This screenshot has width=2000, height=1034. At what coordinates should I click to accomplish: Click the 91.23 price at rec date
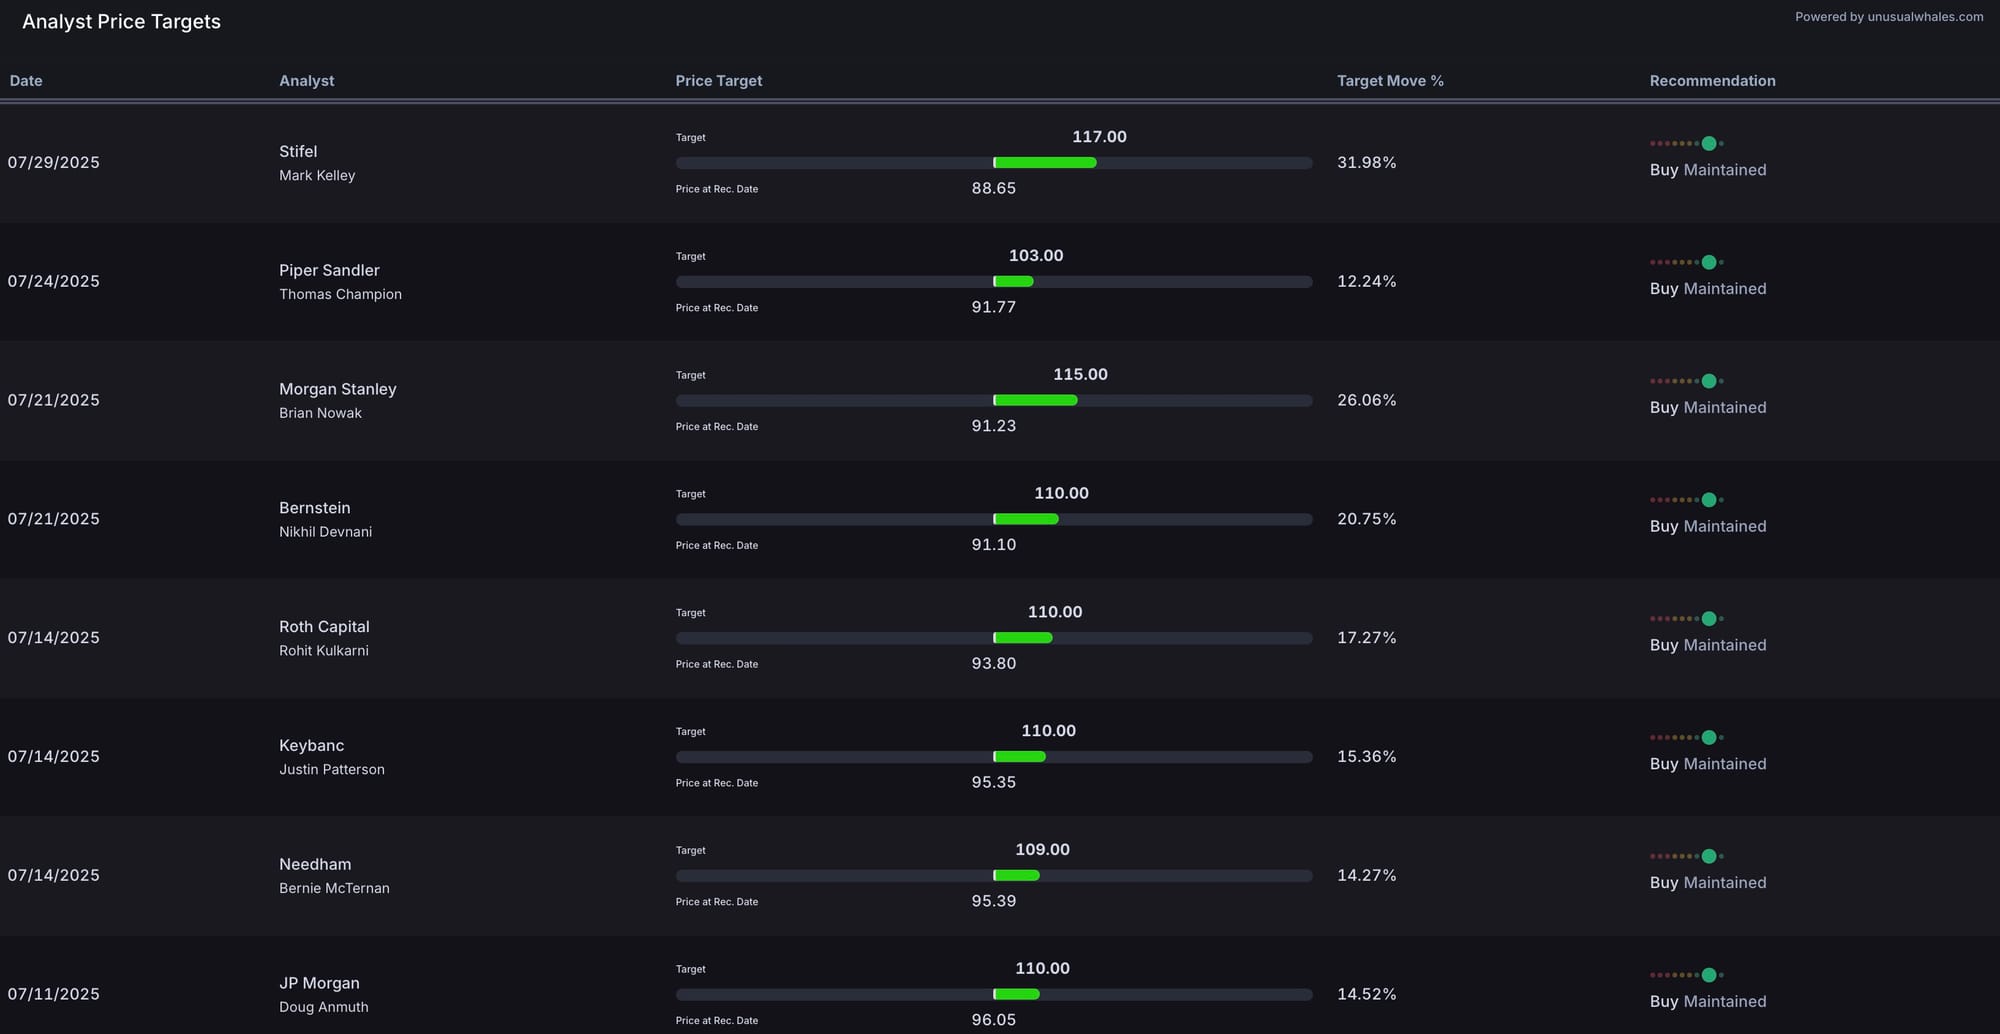click(994, 426)
